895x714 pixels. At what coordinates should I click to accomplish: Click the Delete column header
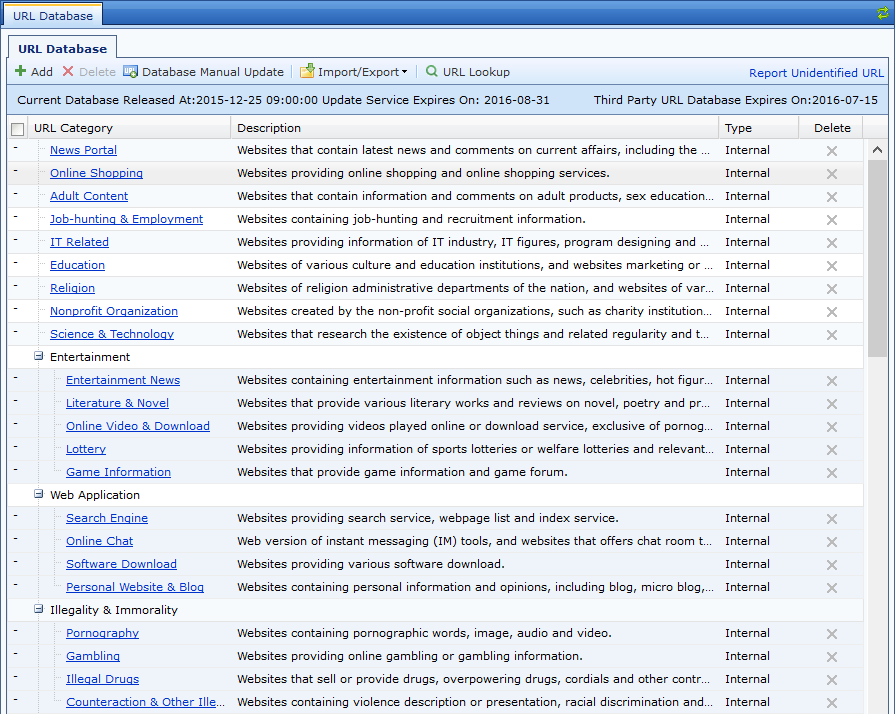tap(832, 128)
